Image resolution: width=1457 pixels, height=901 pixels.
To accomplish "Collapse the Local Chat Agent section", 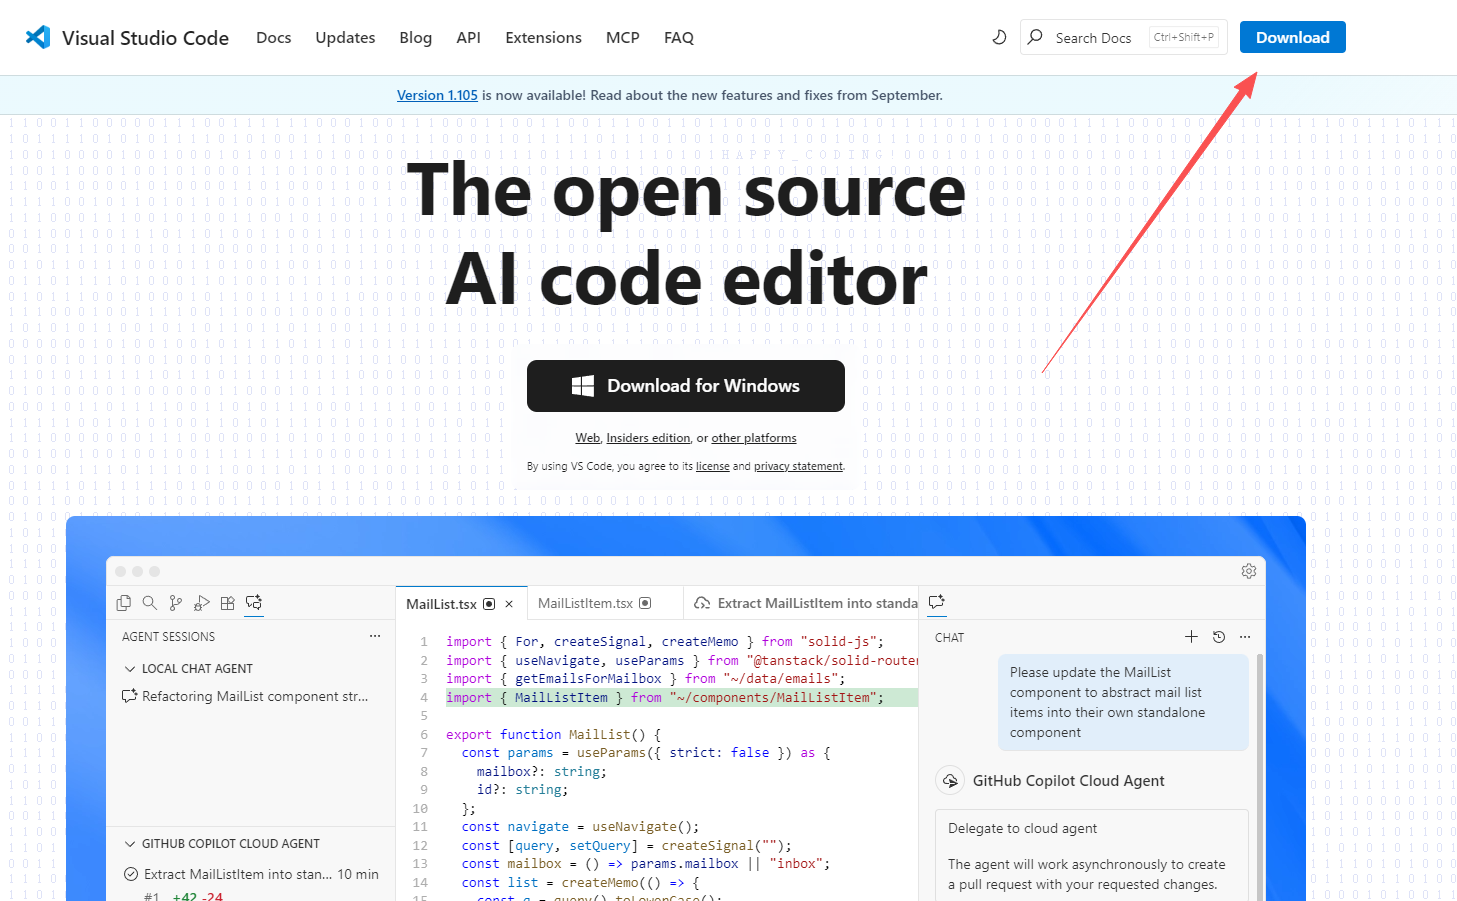I will tap(130, 668).
